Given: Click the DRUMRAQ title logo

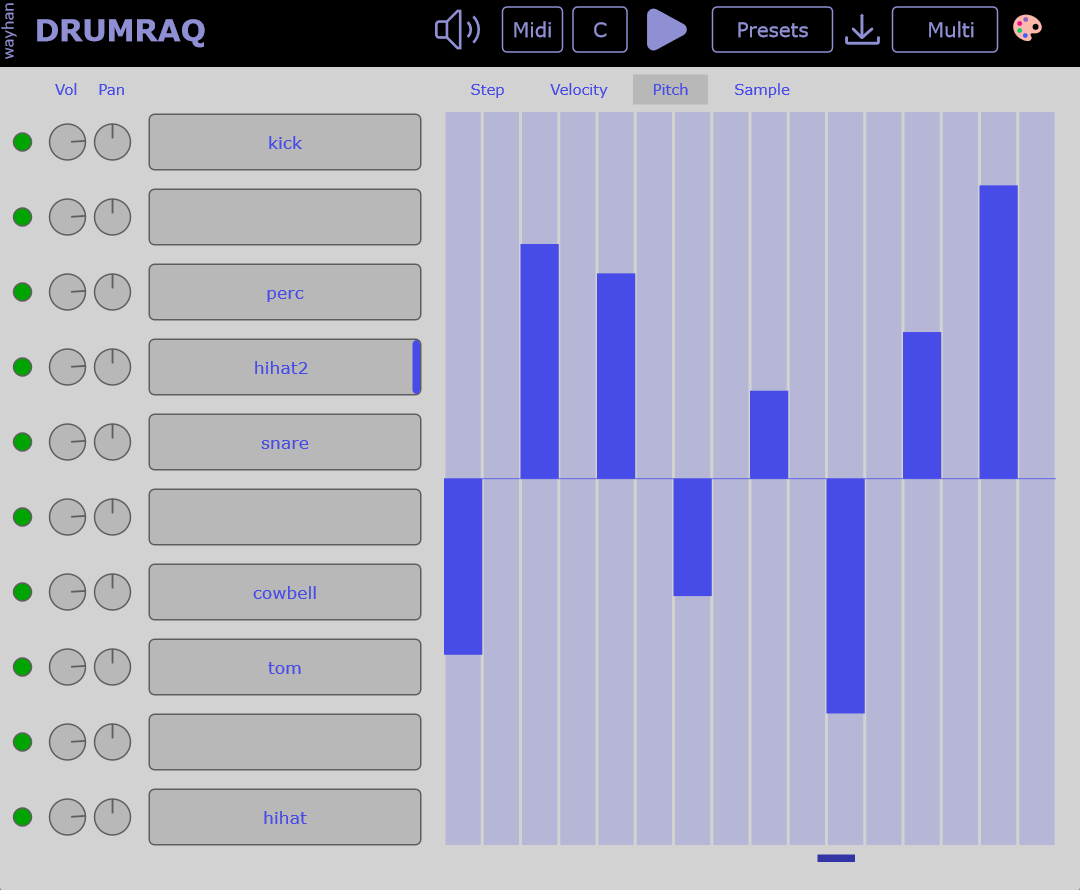Looking at the screenshot, I should click(121, 31).
